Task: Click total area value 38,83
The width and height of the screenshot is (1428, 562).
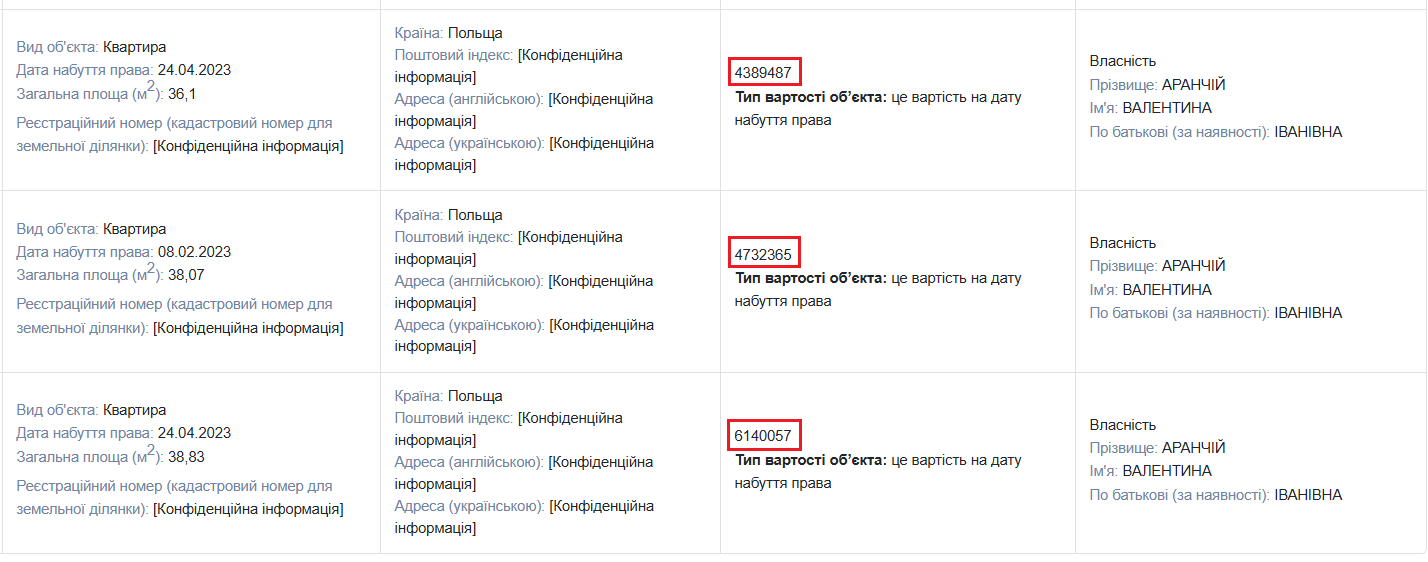Action: (185, 456)
